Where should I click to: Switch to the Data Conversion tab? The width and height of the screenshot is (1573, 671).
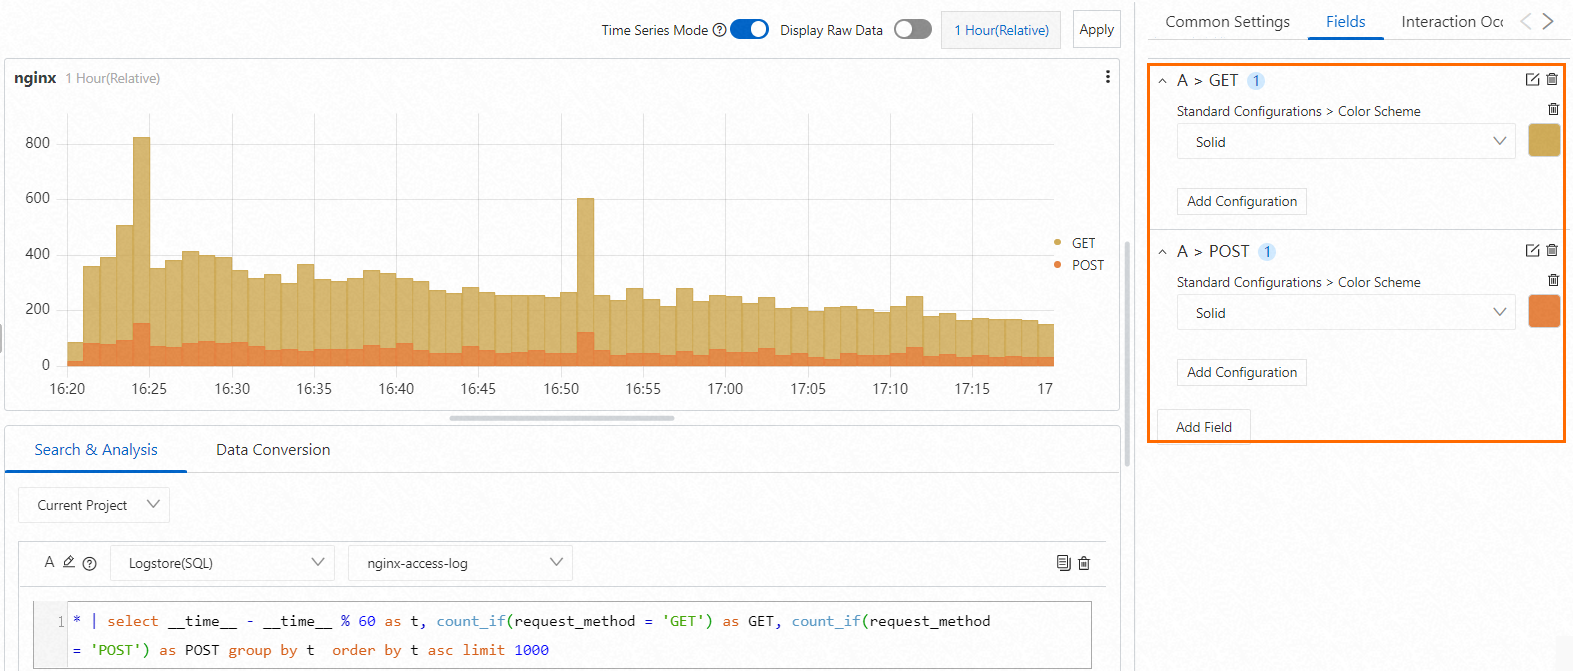273,450
